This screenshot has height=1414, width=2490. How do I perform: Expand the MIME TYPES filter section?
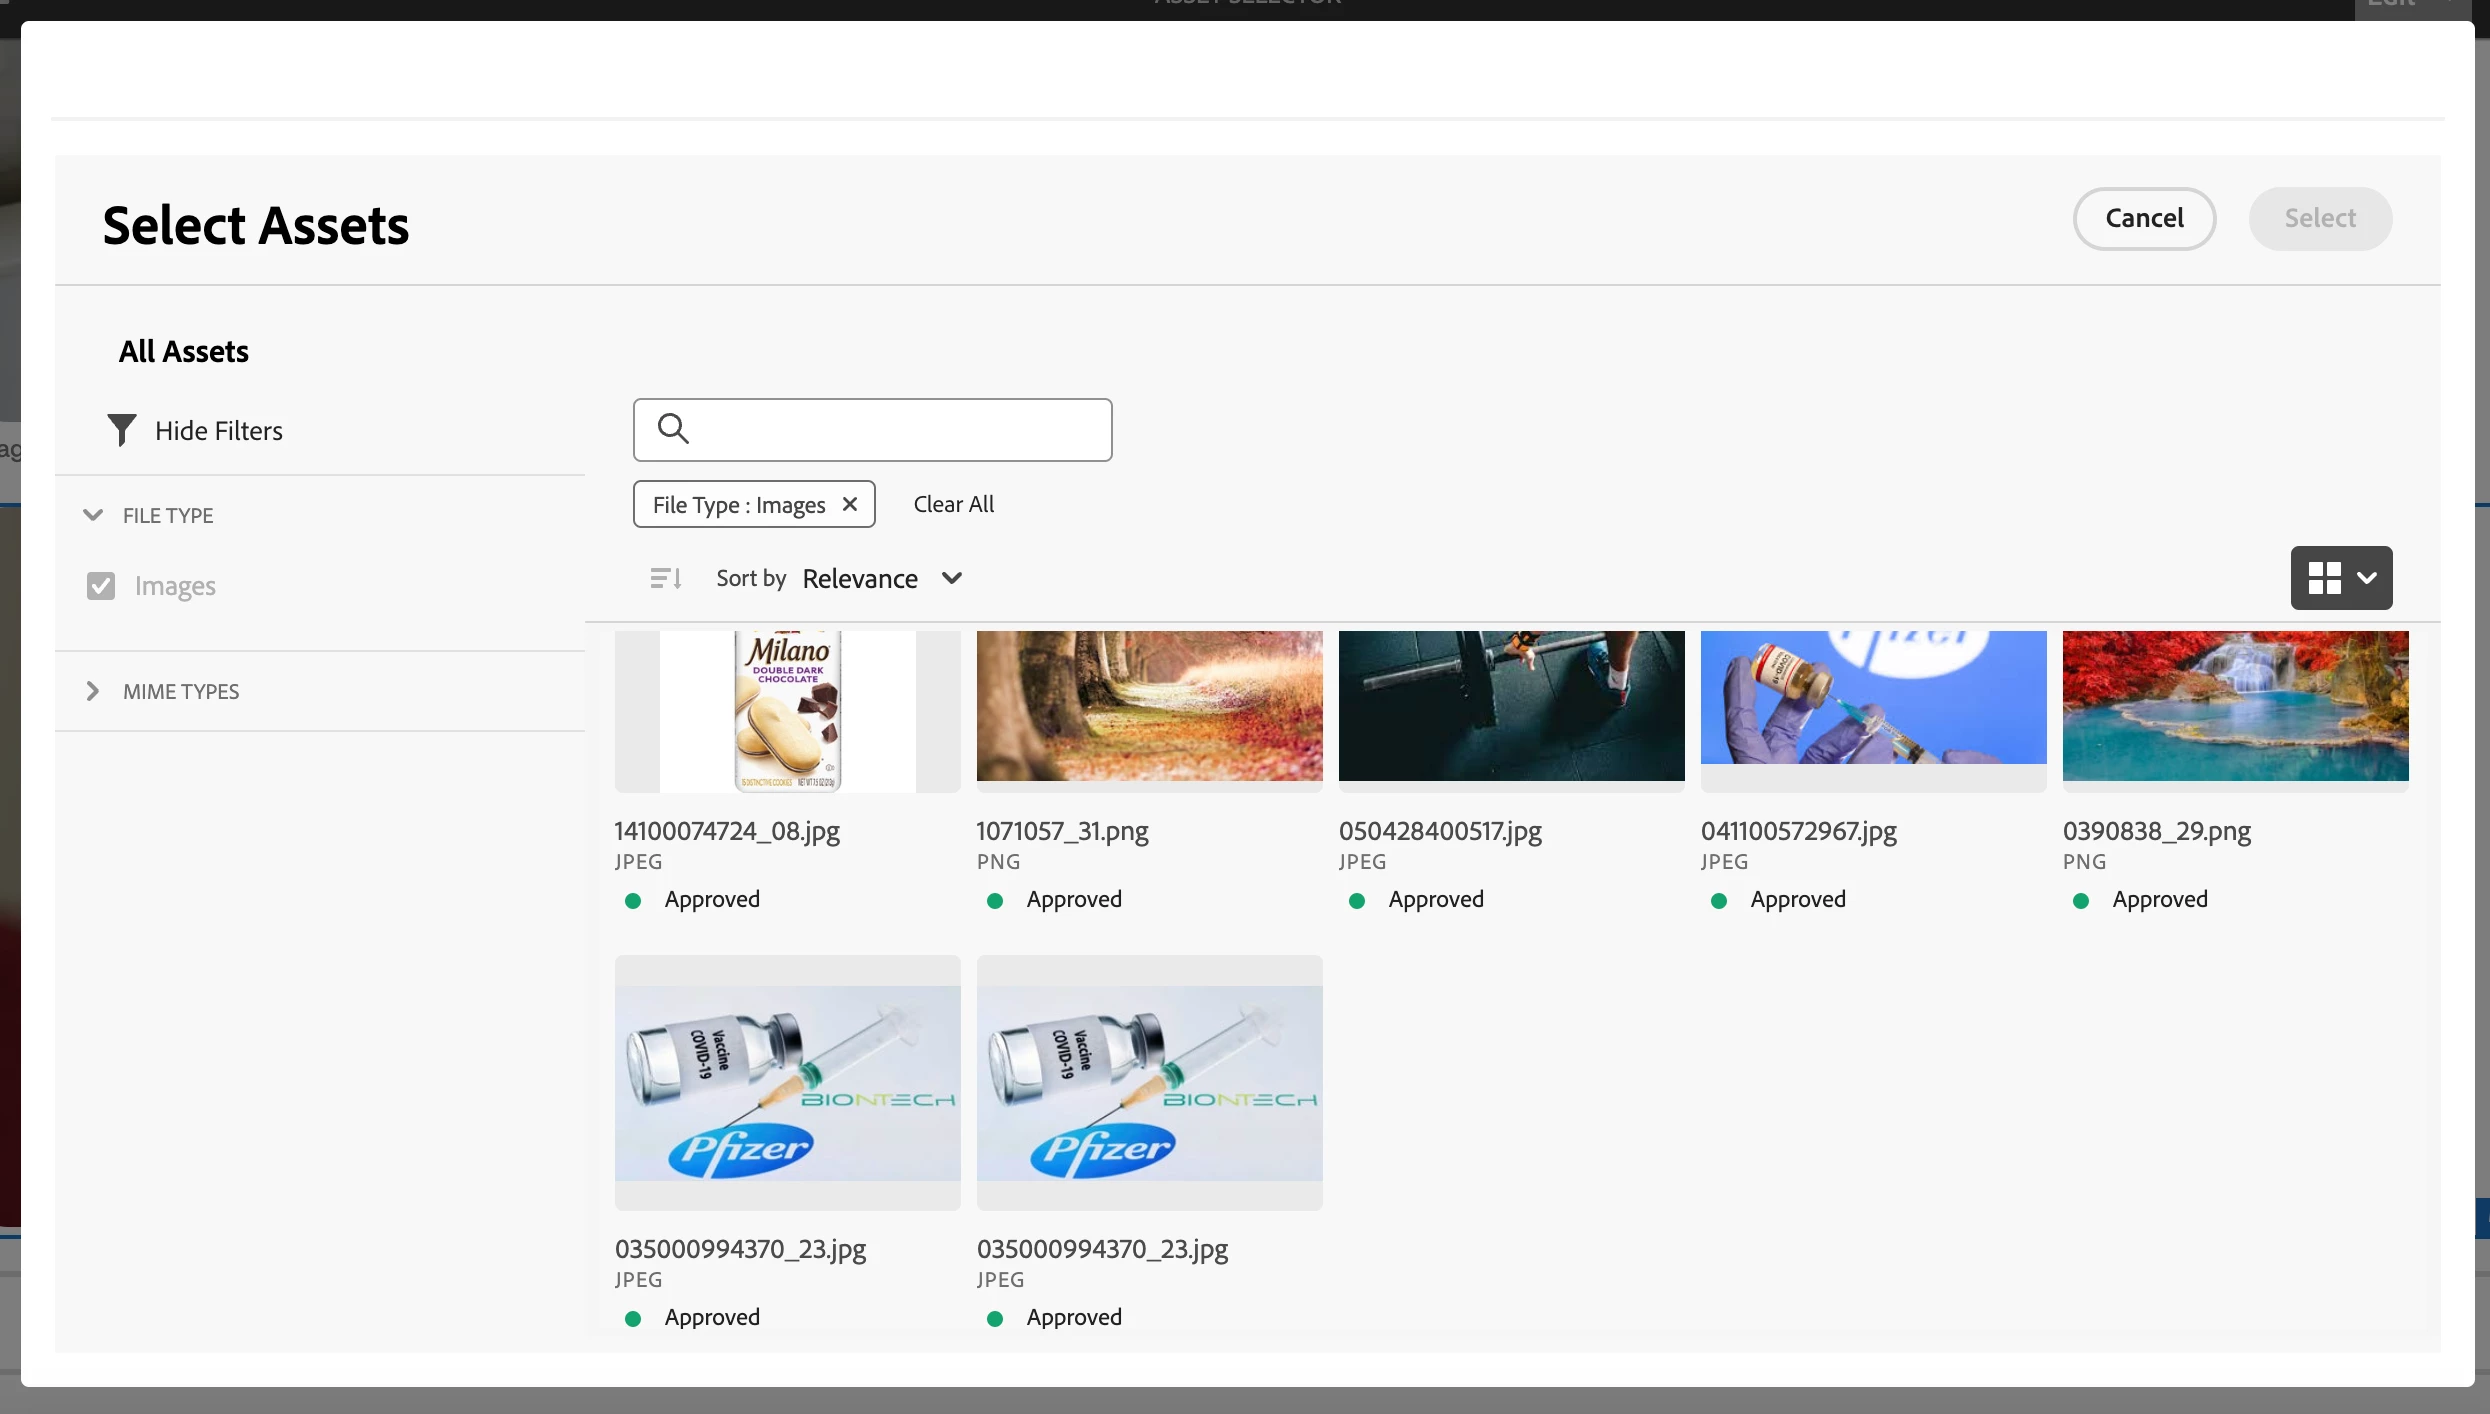(93, 691)
